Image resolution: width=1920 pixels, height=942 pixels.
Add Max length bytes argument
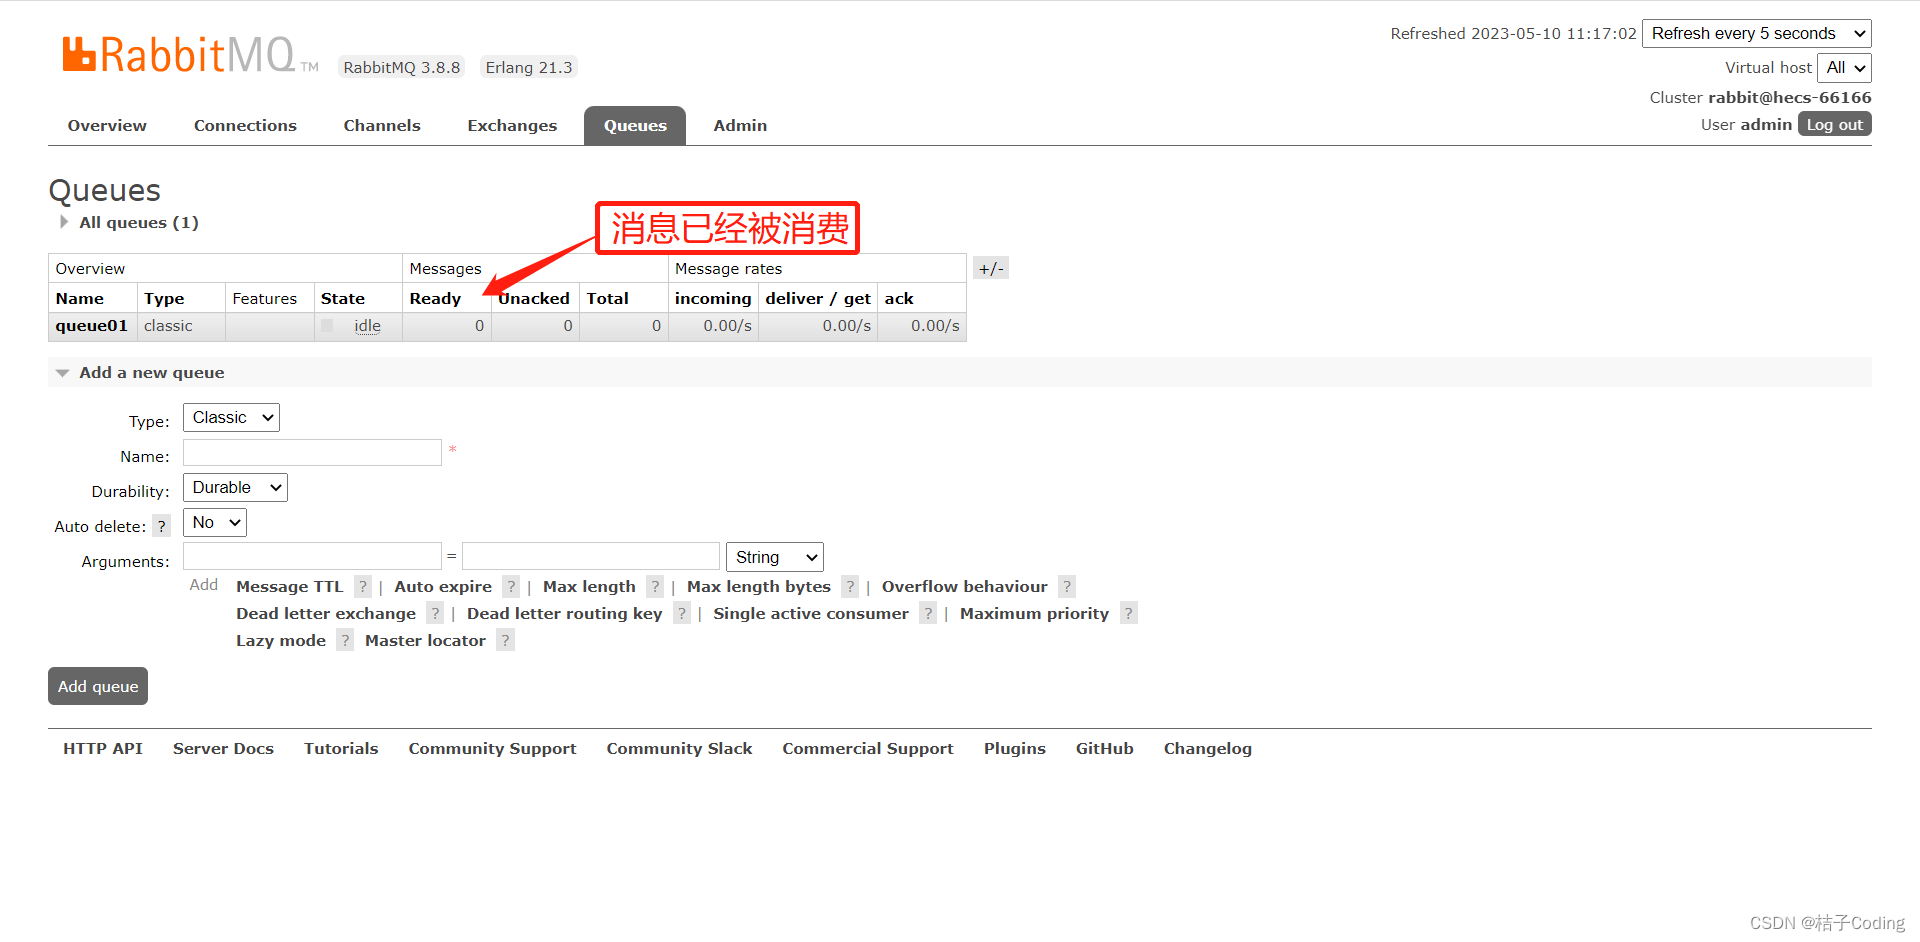(759, 587)
